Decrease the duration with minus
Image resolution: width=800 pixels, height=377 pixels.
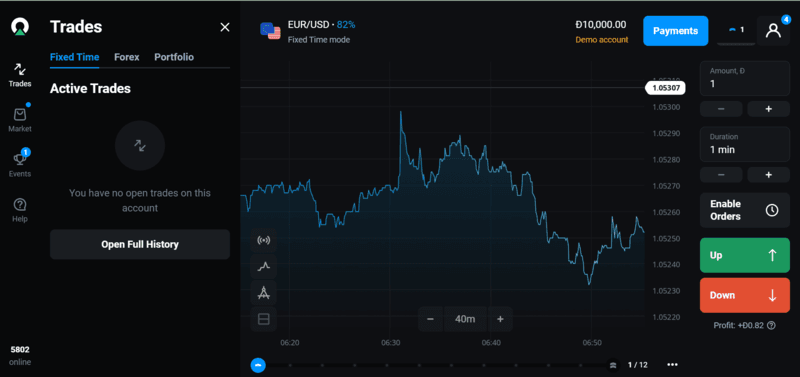click(x=721, y=174)
